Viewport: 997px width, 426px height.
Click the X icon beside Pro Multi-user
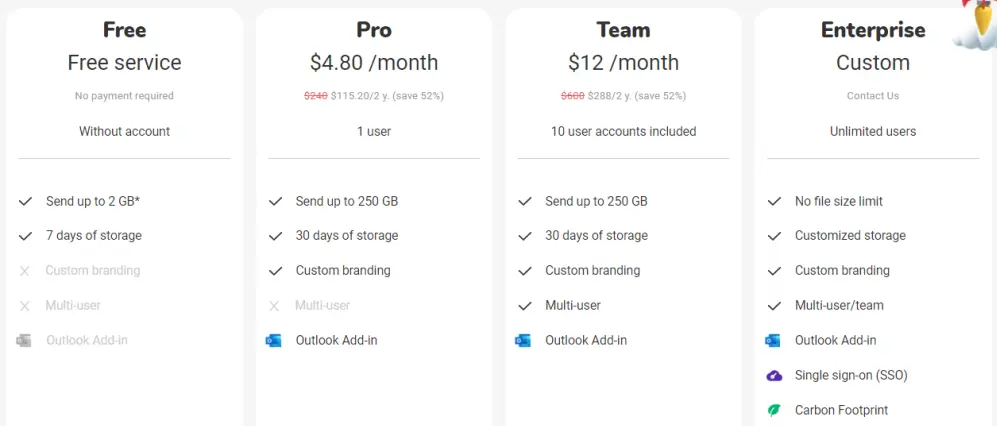point(274,306)
